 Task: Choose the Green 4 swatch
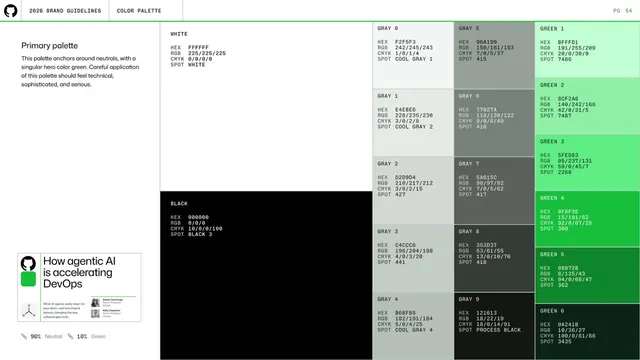click(587, 219)
